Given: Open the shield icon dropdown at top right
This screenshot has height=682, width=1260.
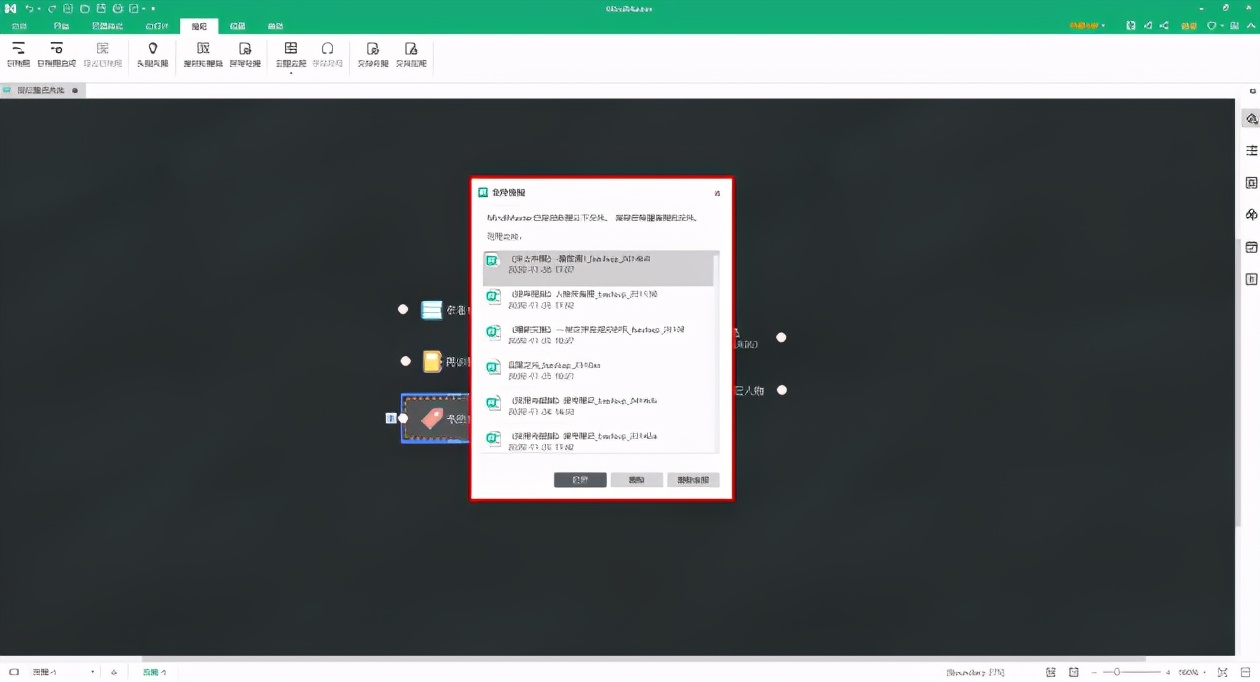Looking at the screenshot, I should (x=1214, y=25).
